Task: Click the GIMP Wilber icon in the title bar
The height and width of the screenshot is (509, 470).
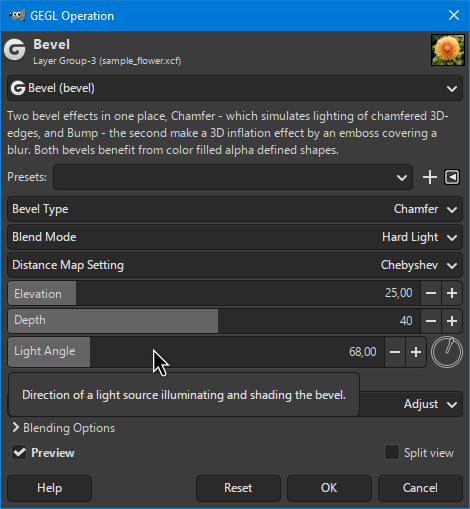Action: coord(17,15)
